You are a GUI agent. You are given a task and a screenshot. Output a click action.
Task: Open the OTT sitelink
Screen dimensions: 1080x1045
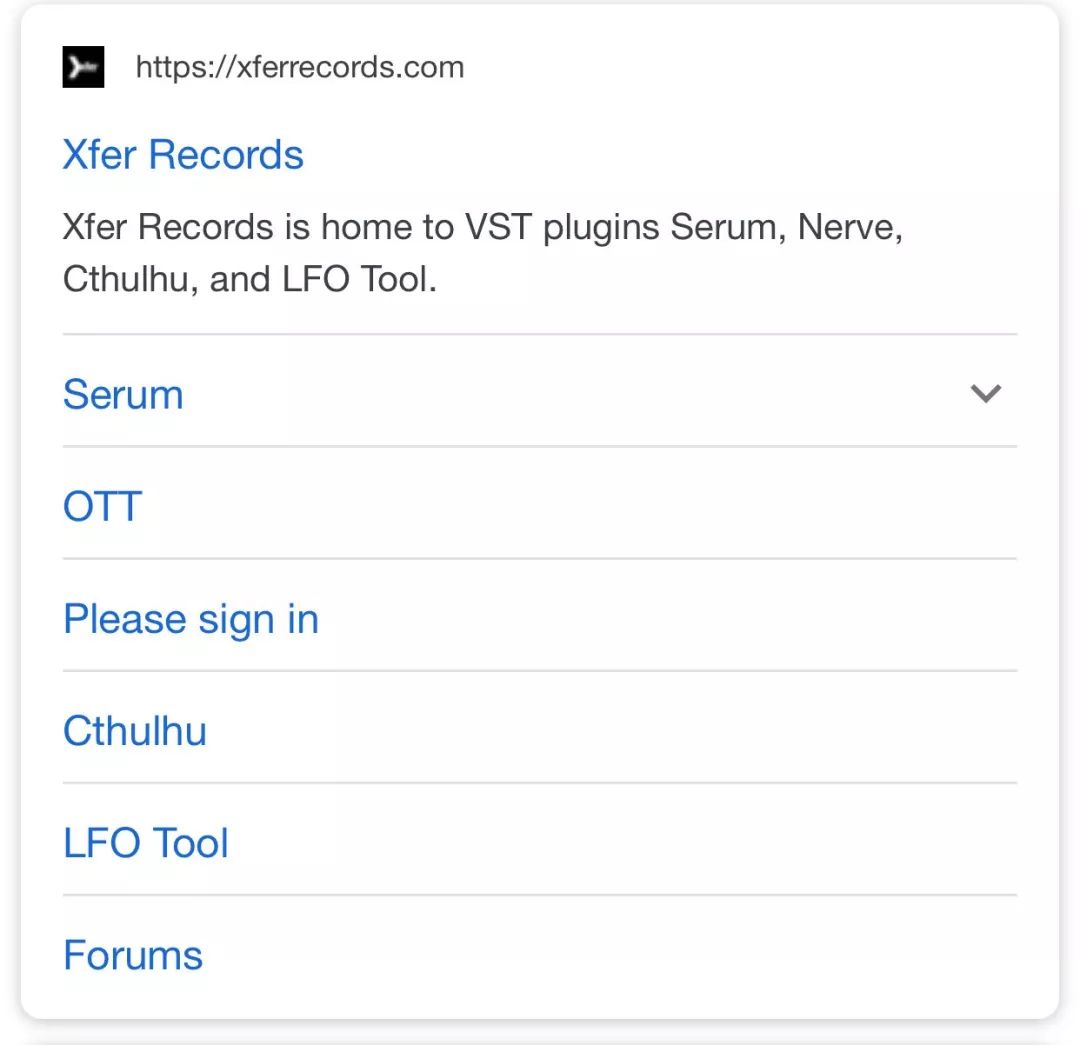[103, 506]
